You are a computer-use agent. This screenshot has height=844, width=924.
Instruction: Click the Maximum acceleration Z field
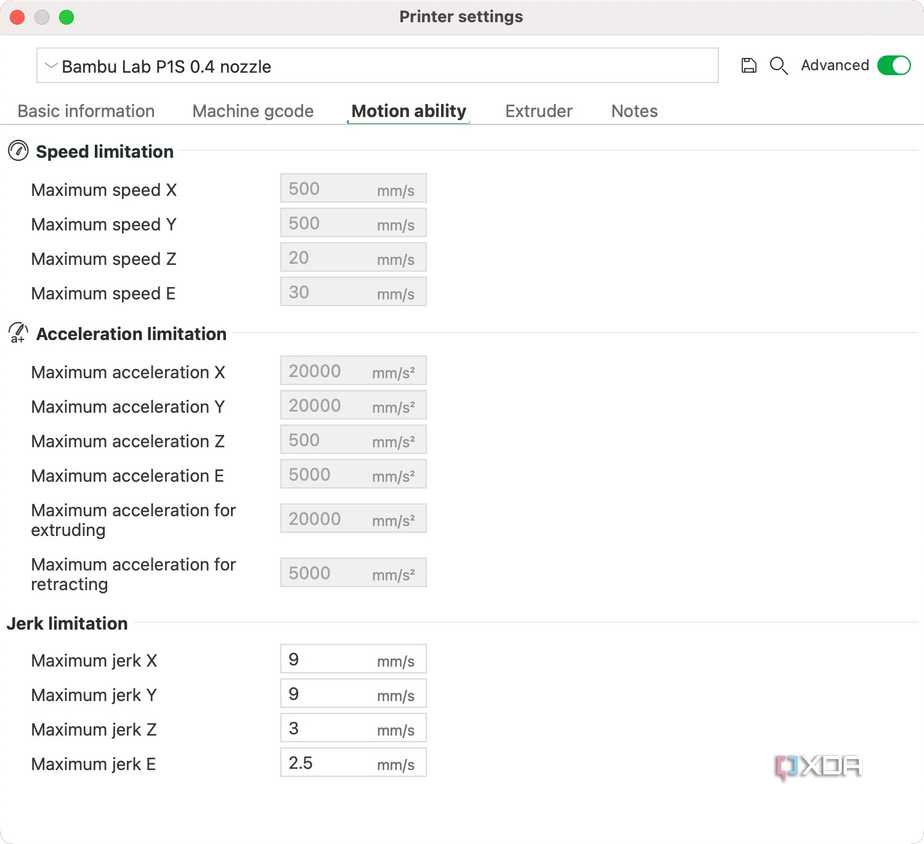click(x=353, y=440)
